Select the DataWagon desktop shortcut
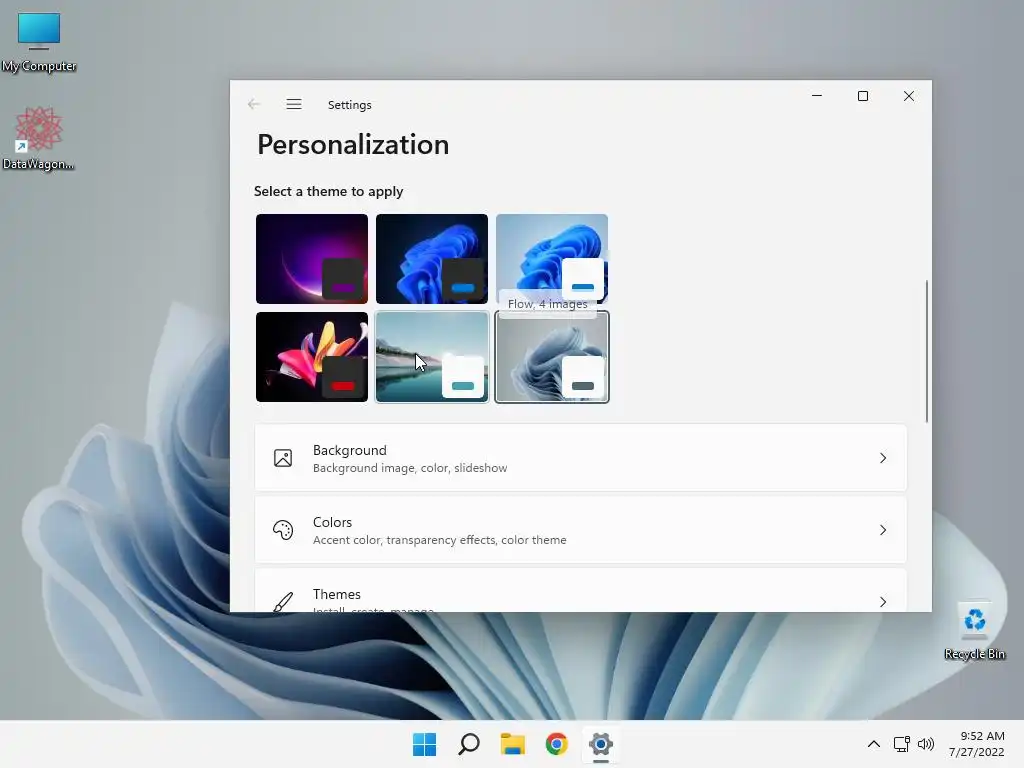Screen dimensions: 1024x768 click(x=39, y=139)
